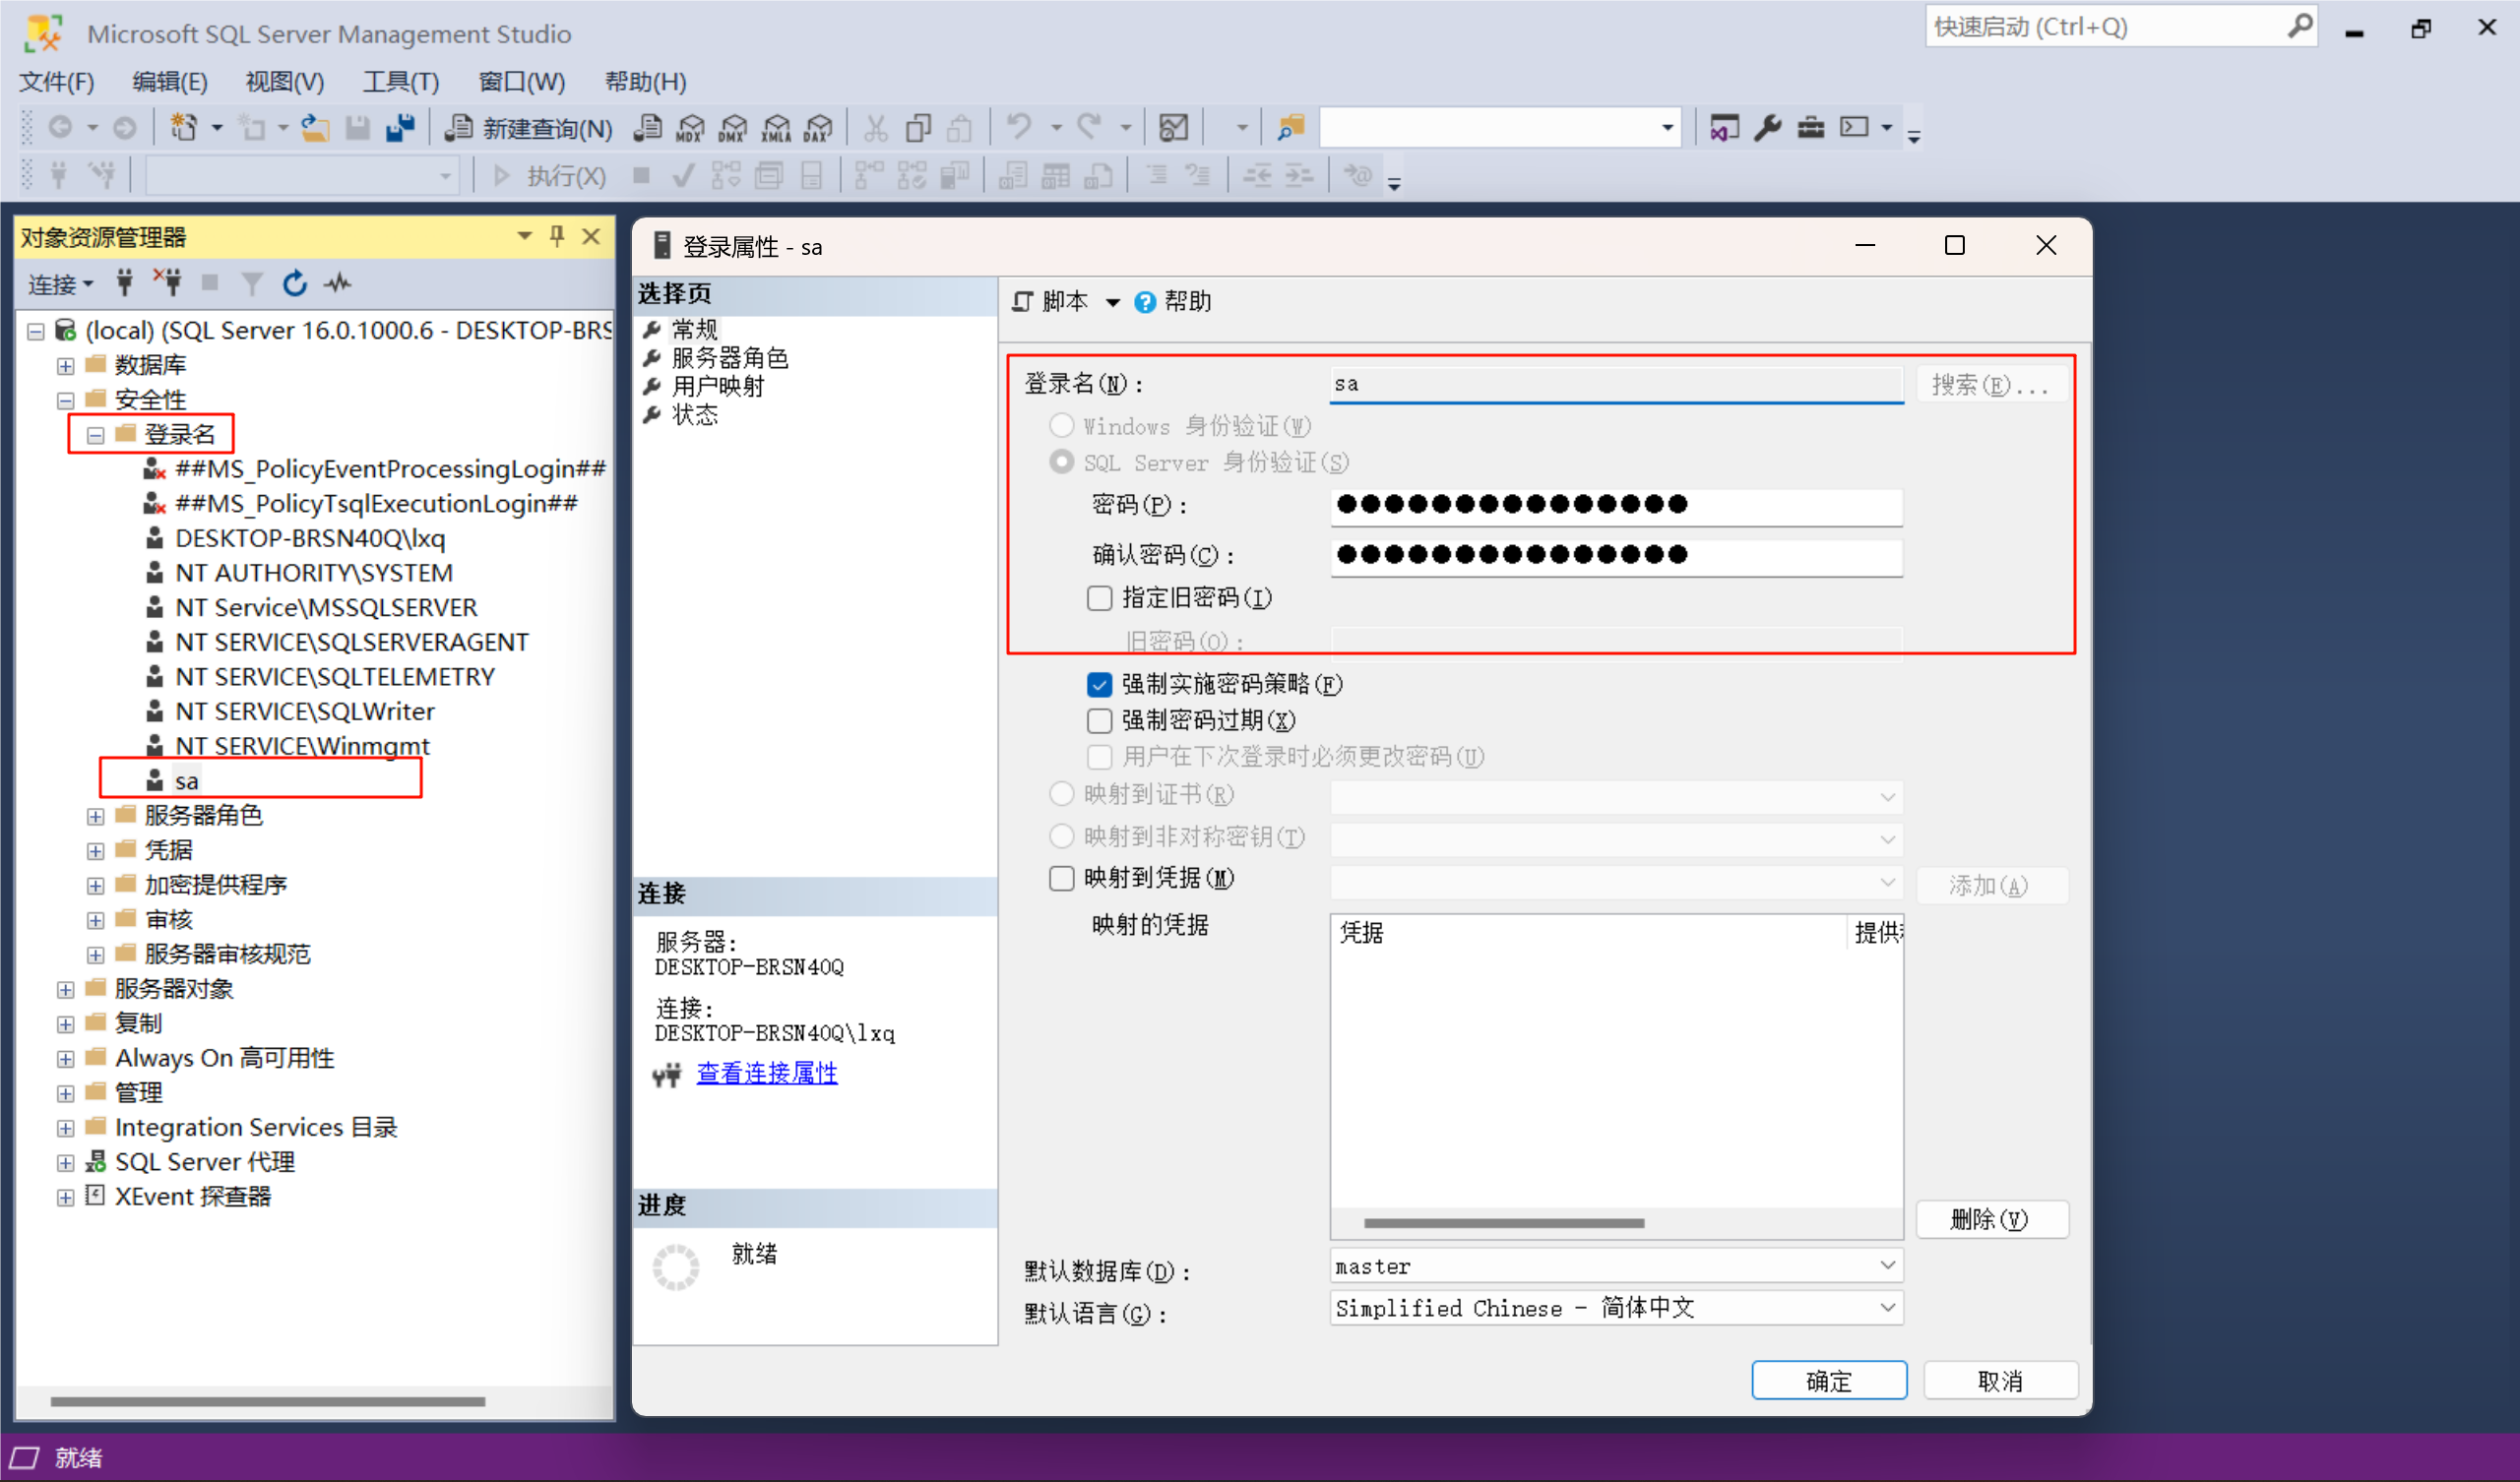Pin the Object Explorer panel
This screenshot has height=1482, width=2520.
[x=557, y=237]
